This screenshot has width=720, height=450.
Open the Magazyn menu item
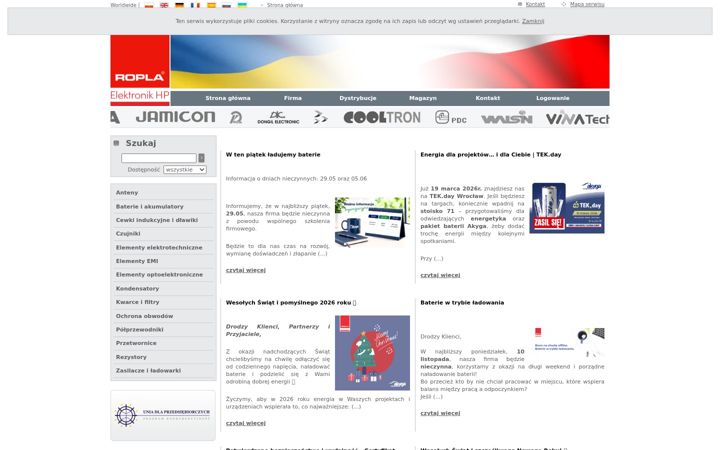click(x=423, y=98)
